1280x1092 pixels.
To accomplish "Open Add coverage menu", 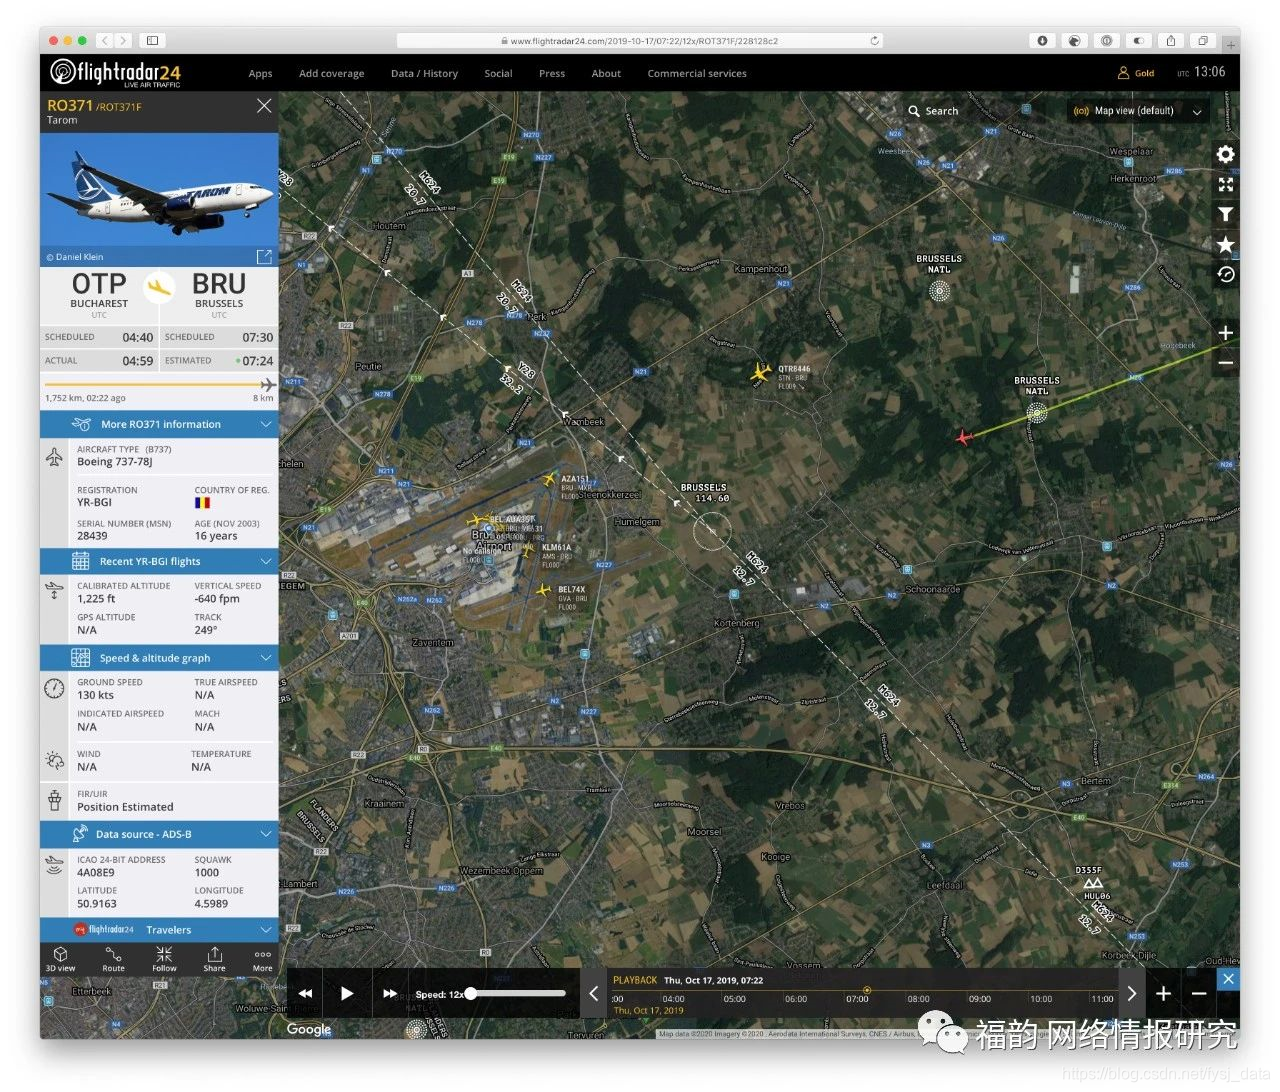I will click(x=331, y=73).
